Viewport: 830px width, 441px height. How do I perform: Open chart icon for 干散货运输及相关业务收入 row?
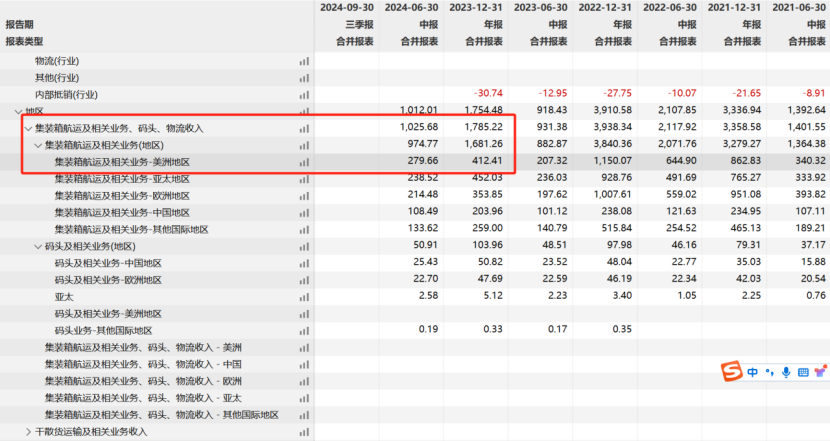click(x=304, y=432)
